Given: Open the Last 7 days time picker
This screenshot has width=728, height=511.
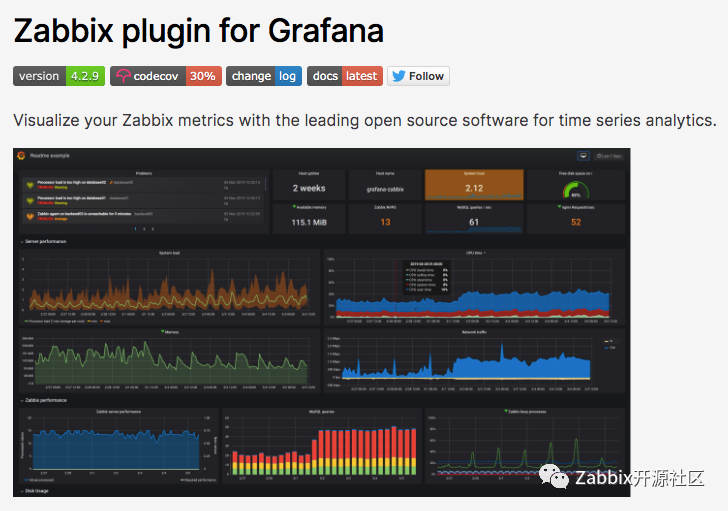Looking at the screenshot, I should 609,155.
